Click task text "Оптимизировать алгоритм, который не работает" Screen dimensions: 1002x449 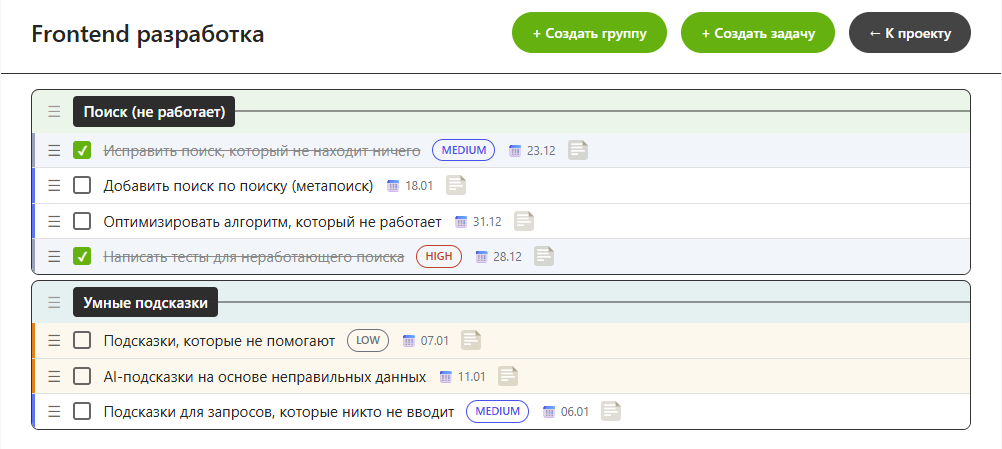pyautogui.click(x=272, y=222)
